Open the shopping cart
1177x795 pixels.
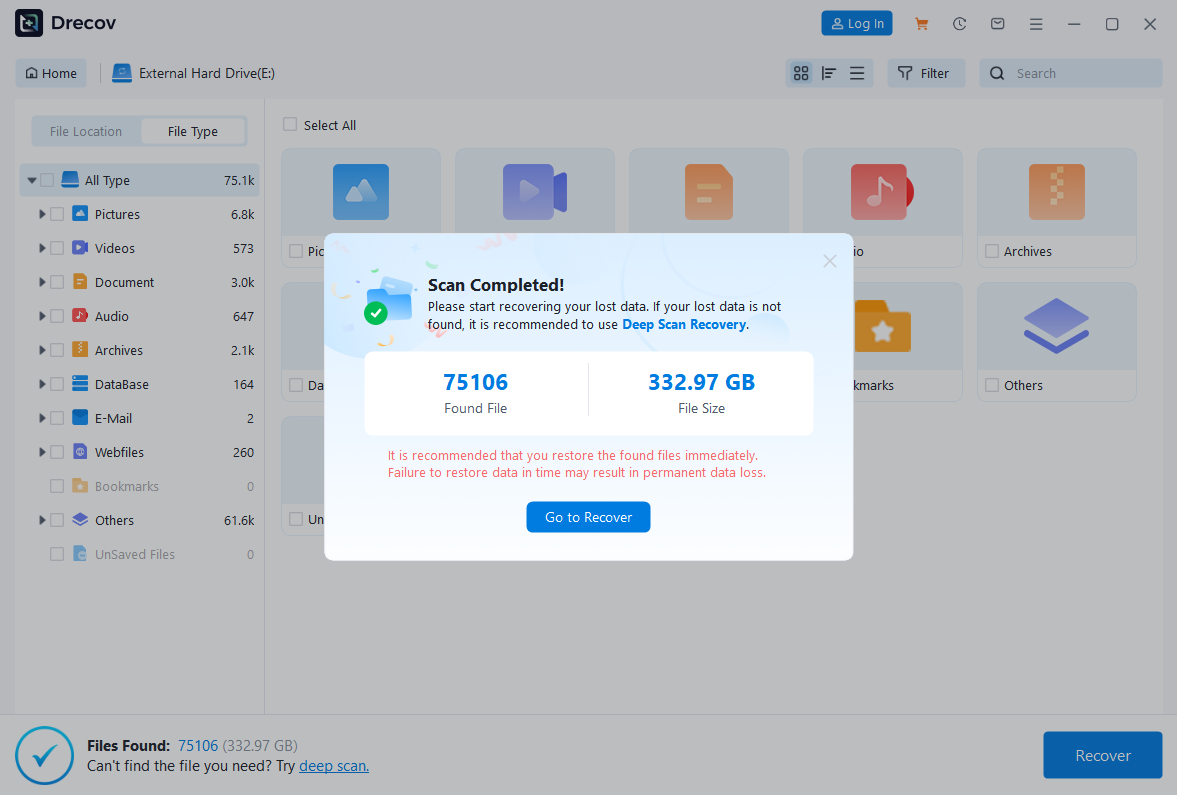pos(921,23)
